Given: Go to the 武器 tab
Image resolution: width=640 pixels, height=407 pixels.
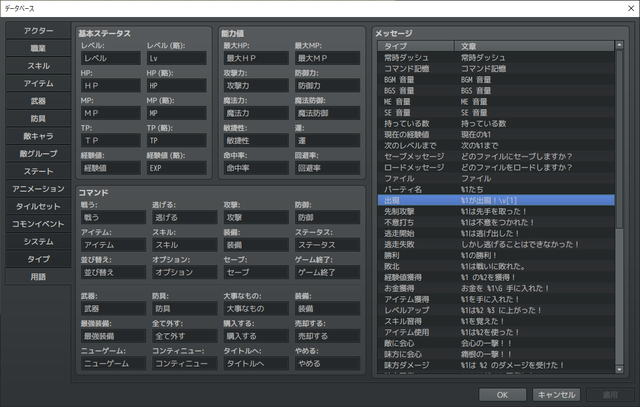Looking at the screenshot, I should click(x=38, y=101).
